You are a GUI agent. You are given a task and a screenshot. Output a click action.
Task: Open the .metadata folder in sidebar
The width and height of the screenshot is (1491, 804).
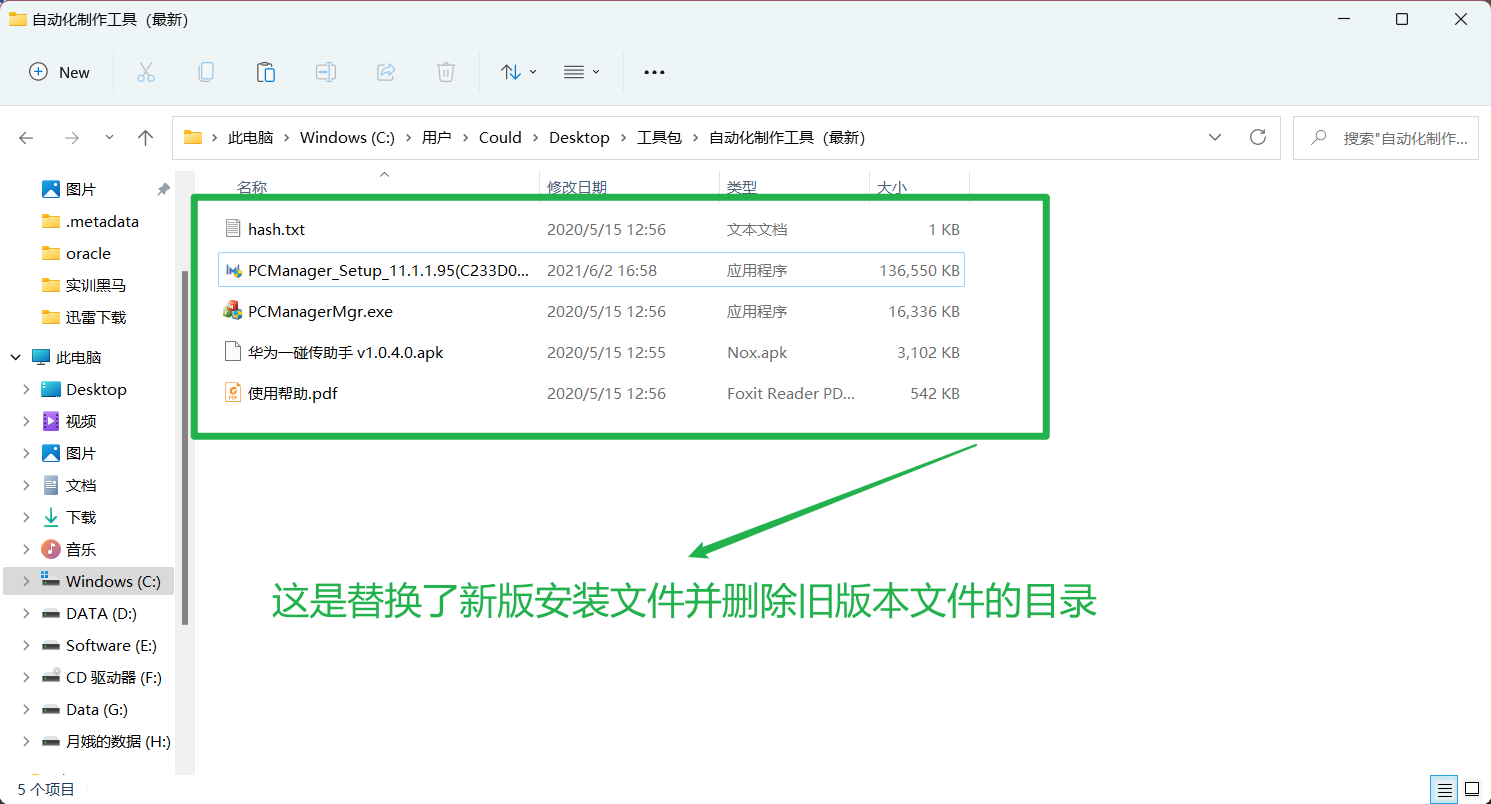pyautogui.click(x=89, y=221)
